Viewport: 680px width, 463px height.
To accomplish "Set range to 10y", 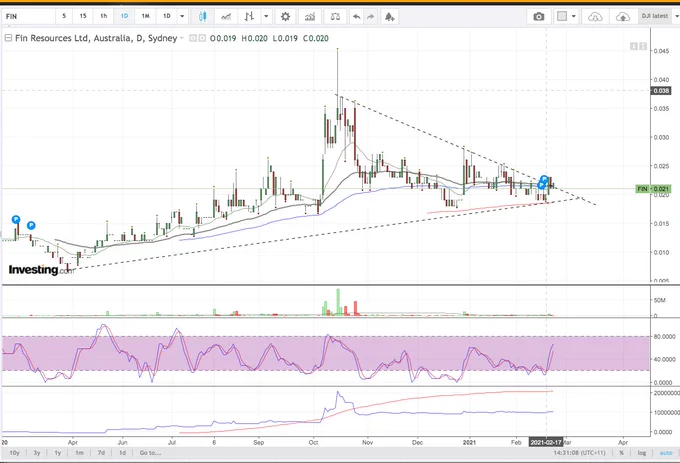I will [x=14, y=453].
